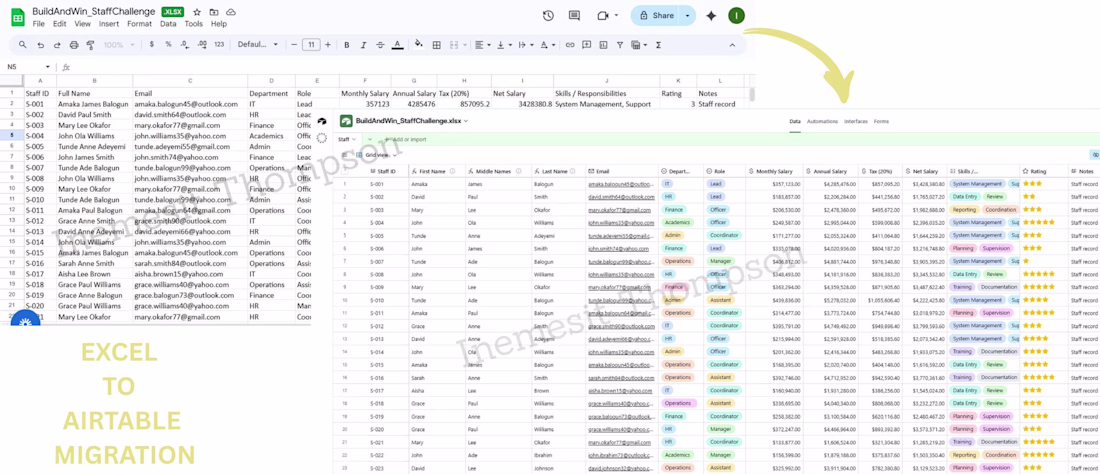Open the zoom 100% dropdown

coord(119,45)
